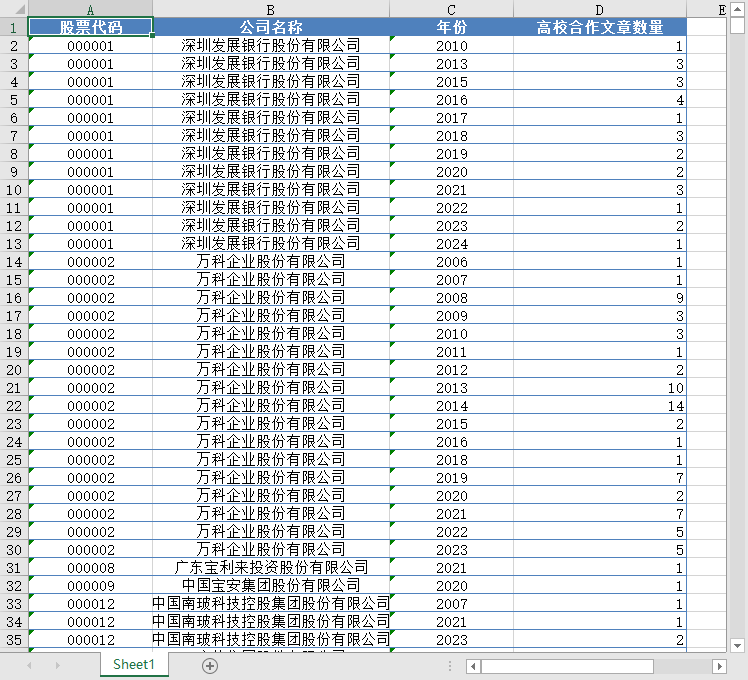This screenshot has height=680, width=748.
Task: Click the 公司名称 header cell
Action: (x=270, y=27)
